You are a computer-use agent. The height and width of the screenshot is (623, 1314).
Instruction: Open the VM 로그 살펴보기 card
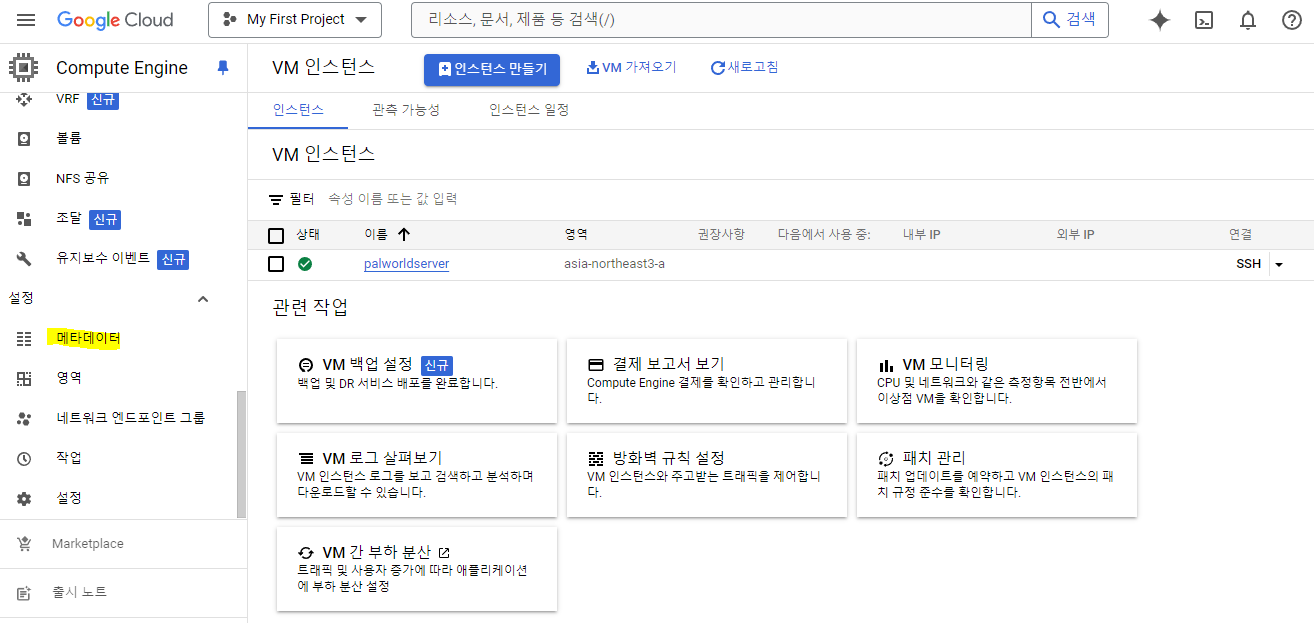[x=417, y=475]
